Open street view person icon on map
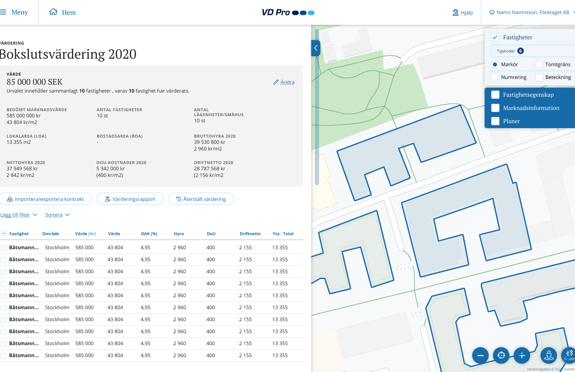Image resolution: width=575 pixels, height=372 pixels. coord(549,355)
